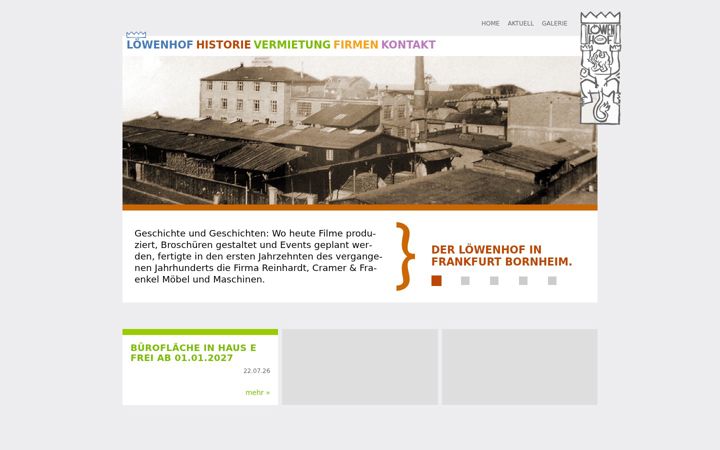This screenshot has height=450, width=720.
Task: Open the AKTUELL link
Action: pyautogui.click(x=520, y=23)
